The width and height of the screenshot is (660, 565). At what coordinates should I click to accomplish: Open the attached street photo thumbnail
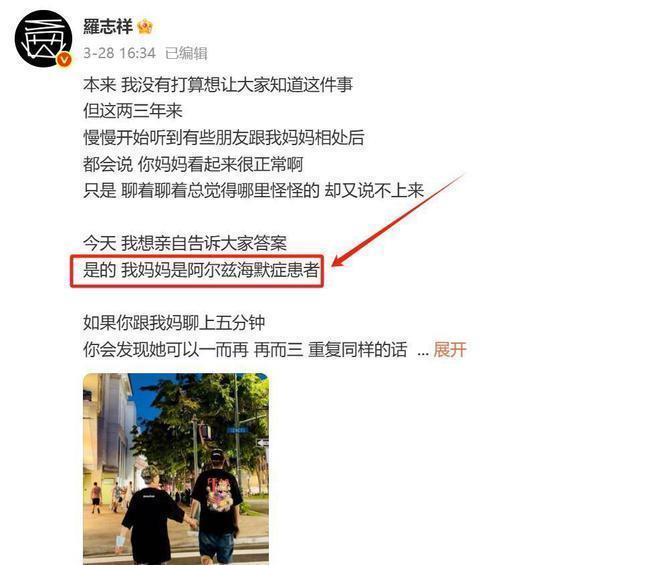(176, 469)
